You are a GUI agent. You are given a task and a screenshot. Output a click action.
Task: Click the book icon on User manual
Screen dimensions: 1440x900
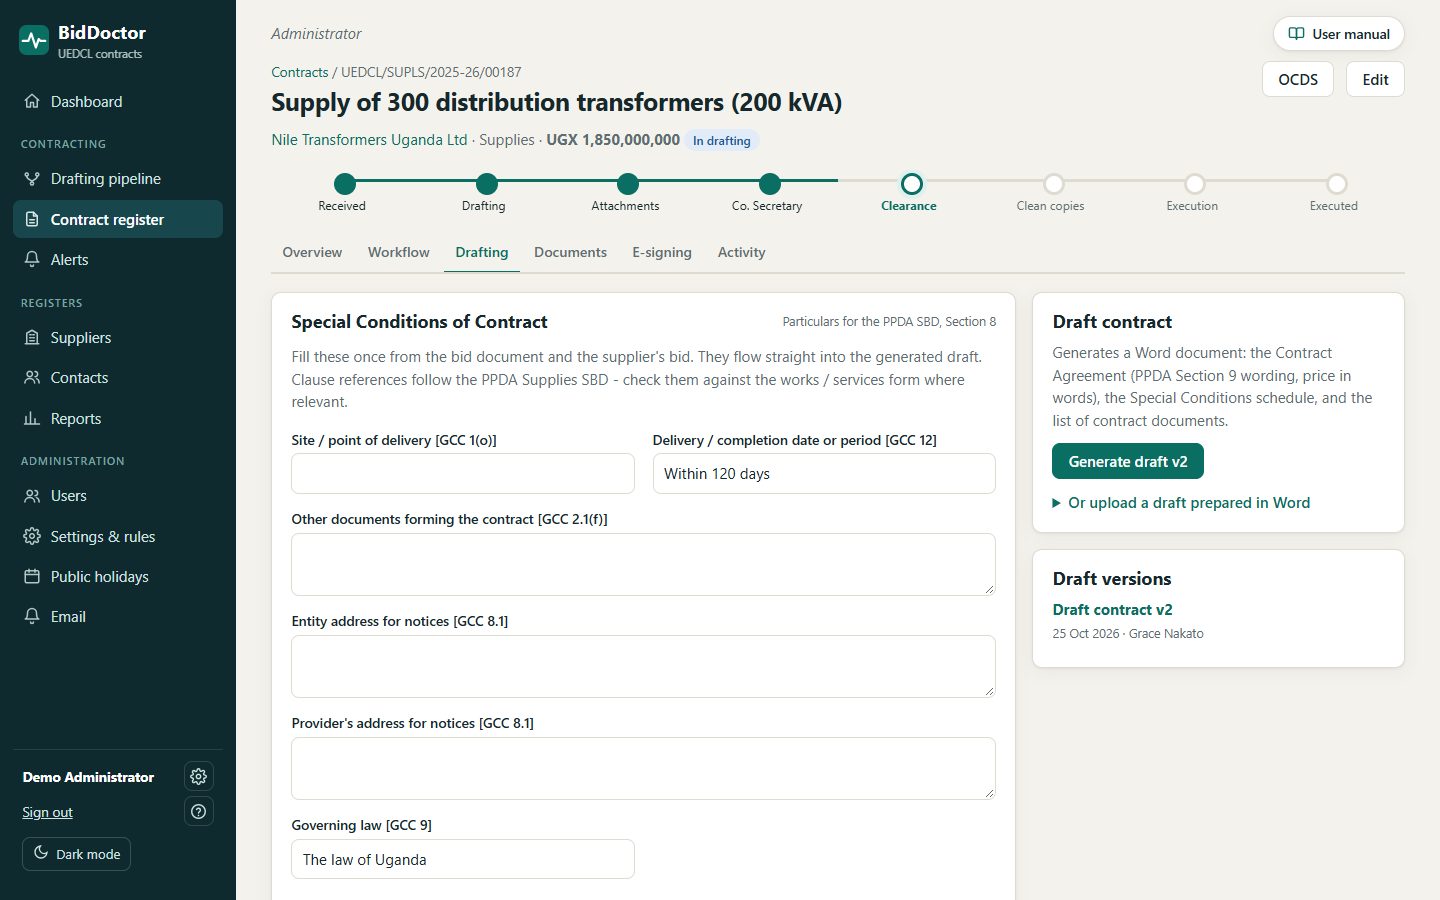pos(1296,34)
